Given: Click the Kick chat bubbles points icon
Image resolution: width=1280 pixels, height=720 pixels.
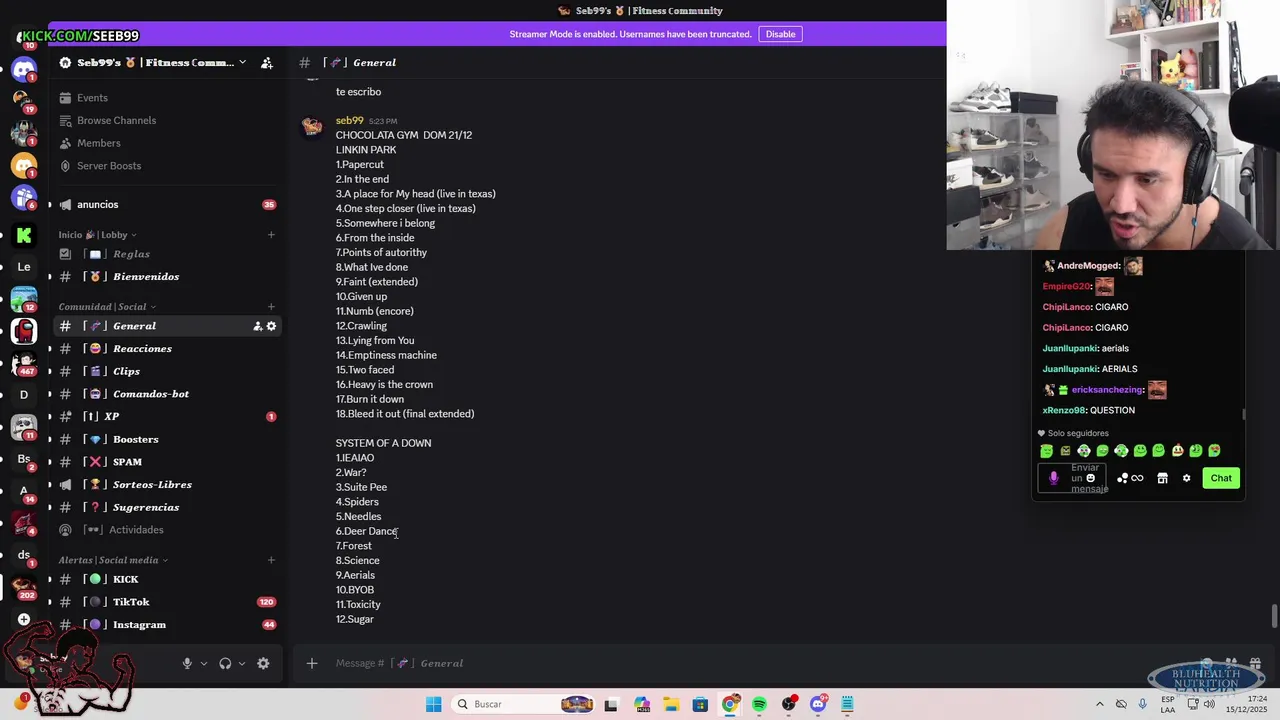Looking at the screenshot, I should (x=1122, y=478).
